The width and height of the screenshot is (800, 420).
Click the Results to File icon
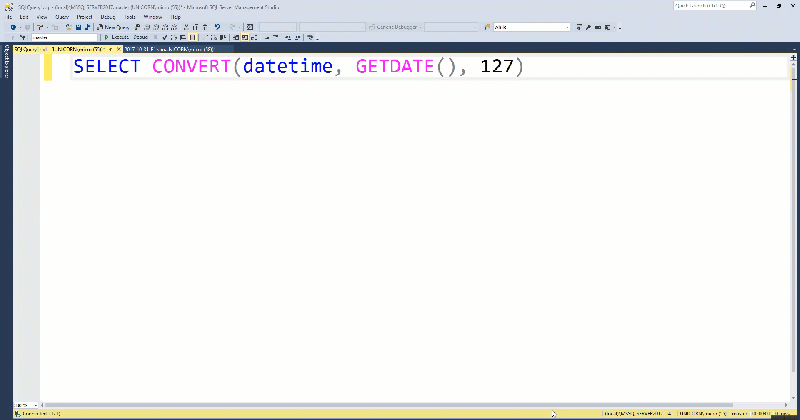point(254,37)
